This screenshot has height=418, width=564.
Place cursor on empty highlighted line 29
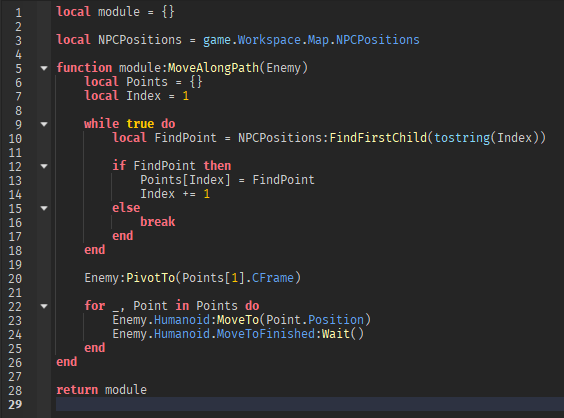click(310, 404)
